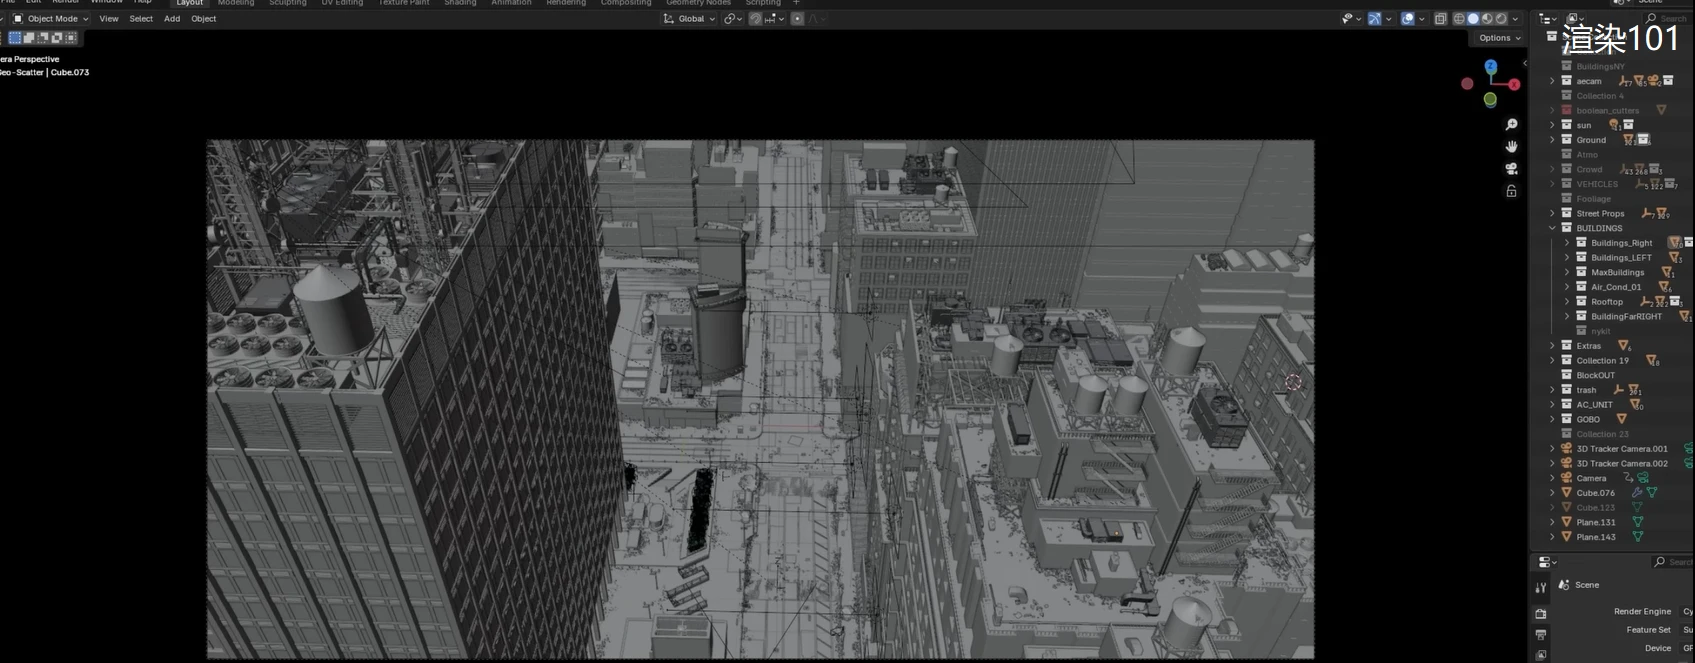The width and height of the screenshot is (1695, 663).
Task: Open the View Layer properties tab
Action: (x=1541, y=655)
